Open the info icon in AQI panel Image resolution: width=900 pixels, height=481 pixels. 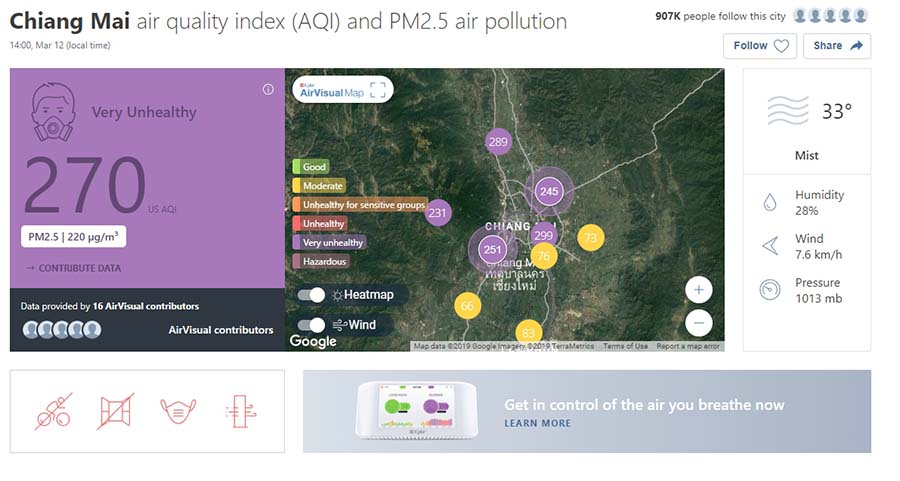pyautogui.click(x=268, y=90)
